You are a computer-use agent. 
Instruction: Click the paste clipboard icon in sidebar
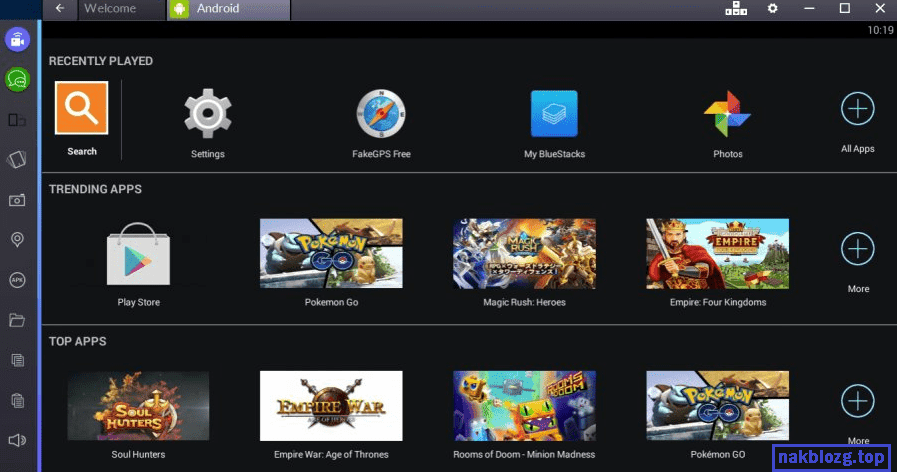[x=17, y=400]
